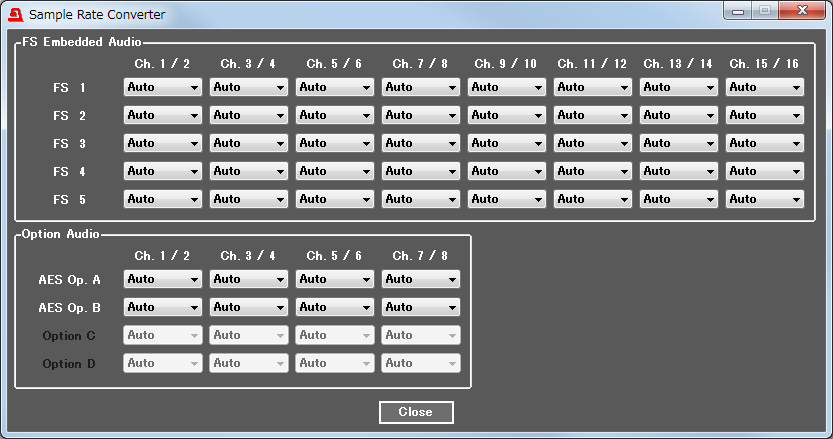The image size is (833, 439).
Task: Open FS 2 Ch. 5 / 6 dropdown
Action: pyautogui.click(x=335, y=115)
